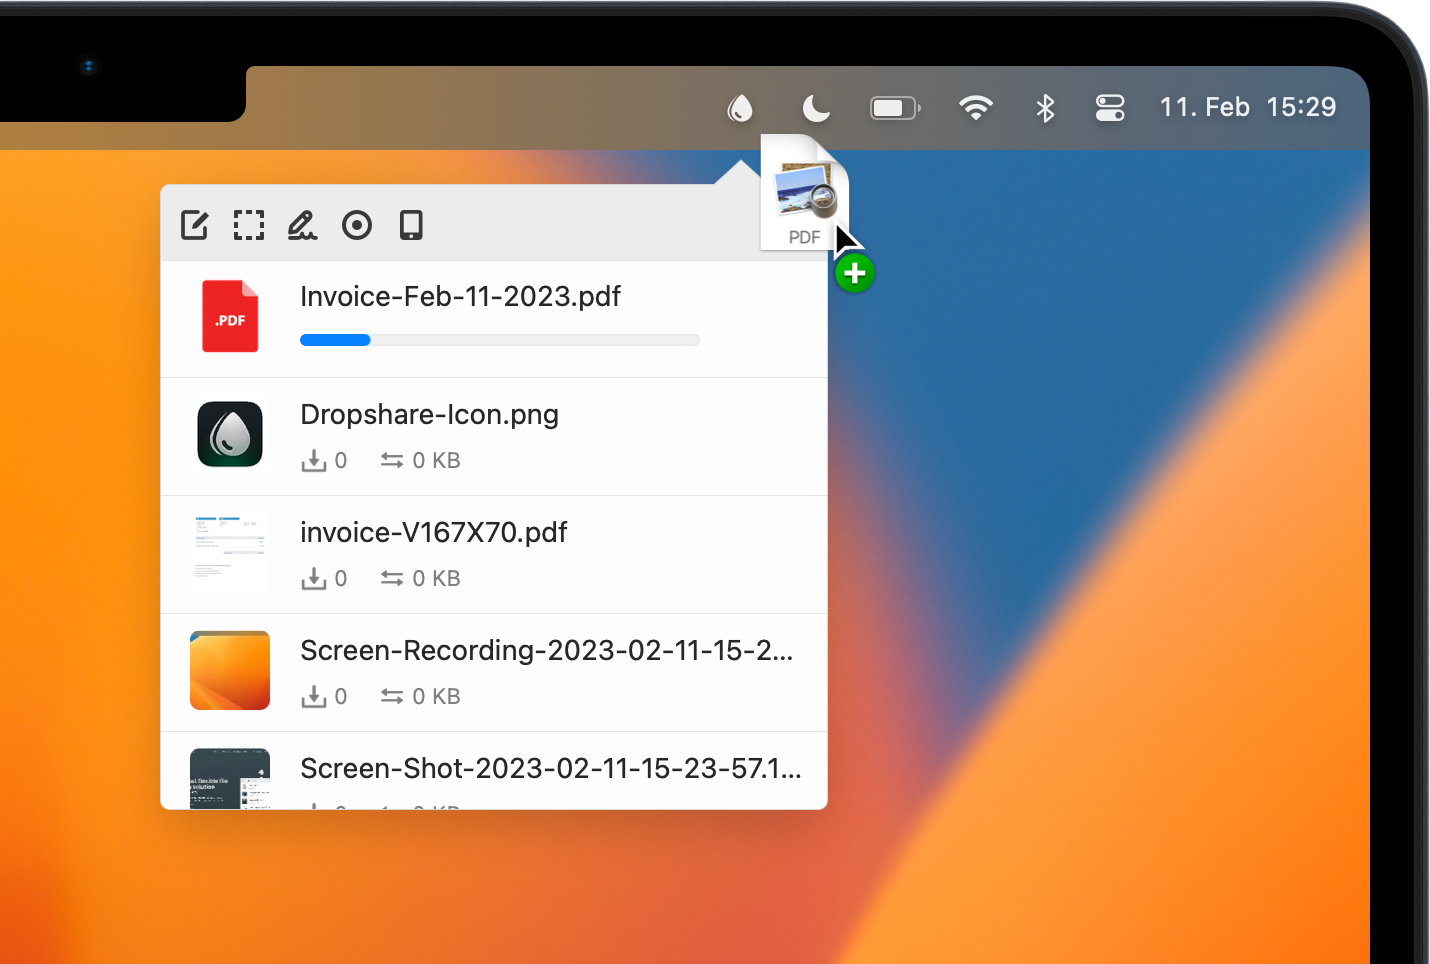Click transfer size icon for Dropshare-Icon.png
This screenshot has height=964, width=1430.
[x=392, y=460]
